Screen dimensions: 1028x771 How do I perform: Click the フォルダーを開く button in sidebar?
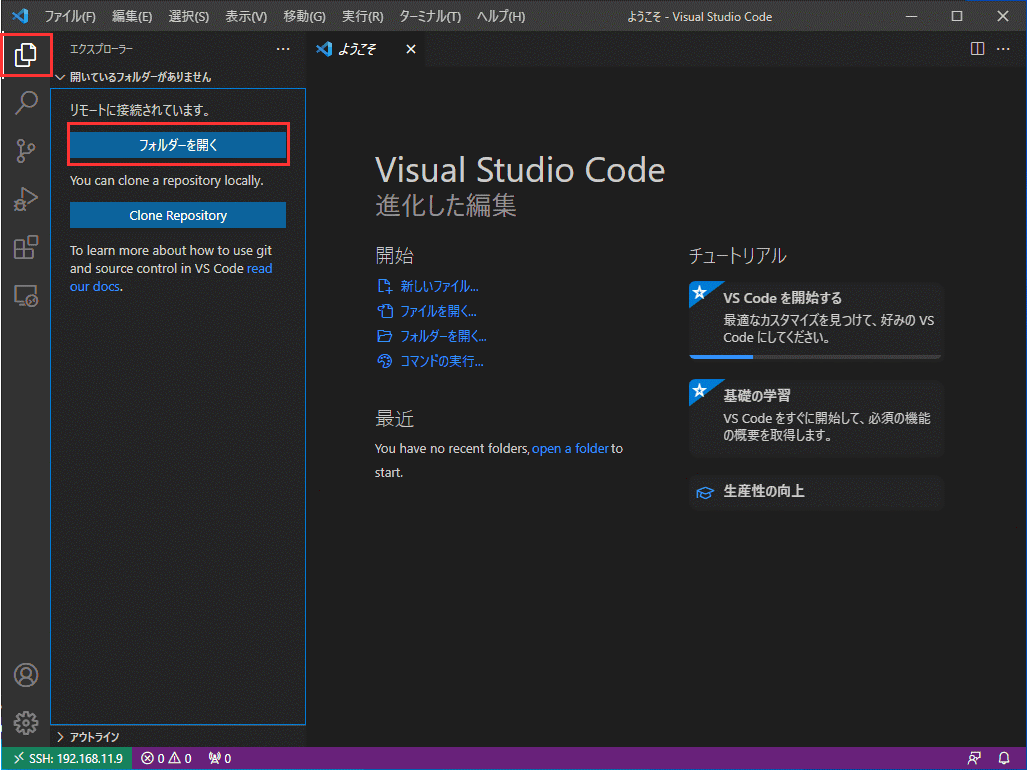click(178, 145)
